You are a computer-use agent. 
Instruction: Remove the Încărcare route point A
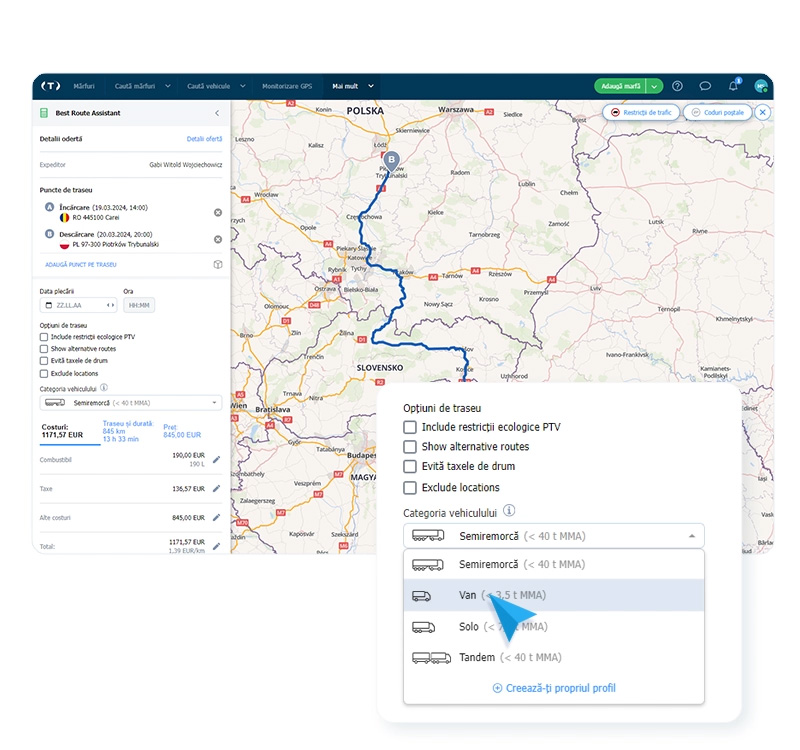[218, 212]
